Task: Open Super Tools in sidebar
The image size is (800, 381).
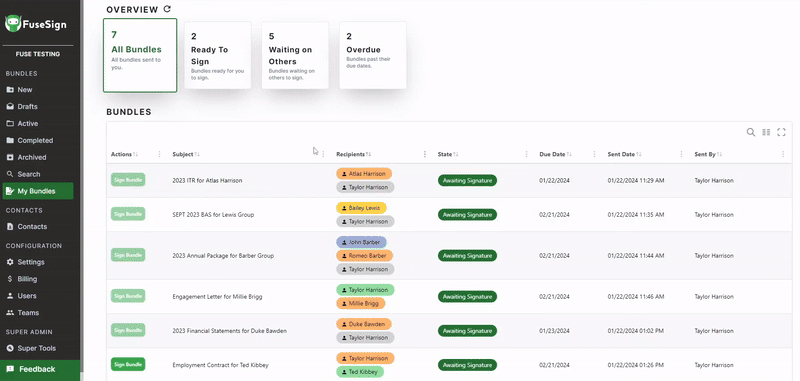Action: point(37,348)
